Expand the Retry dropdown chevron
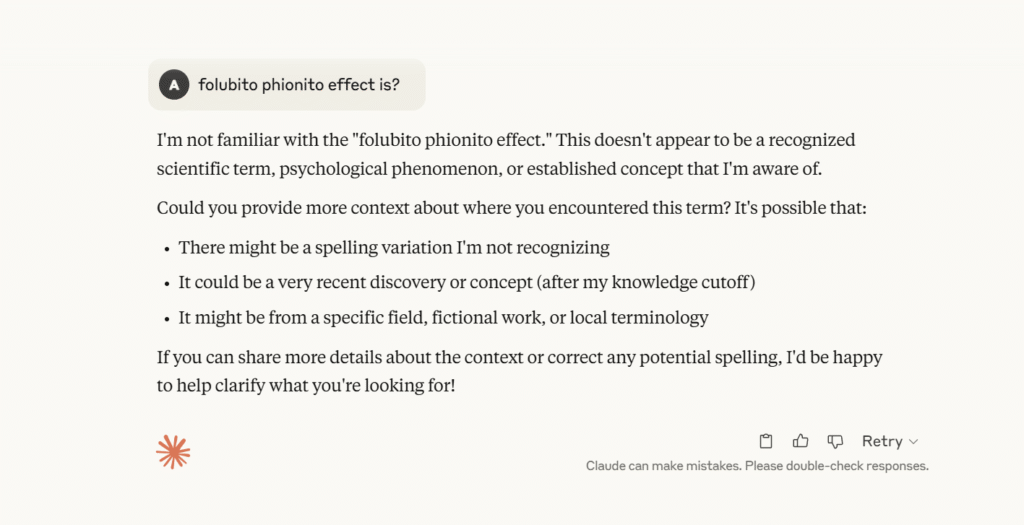The image size is (1024, 525). click(x=914, y=442)
